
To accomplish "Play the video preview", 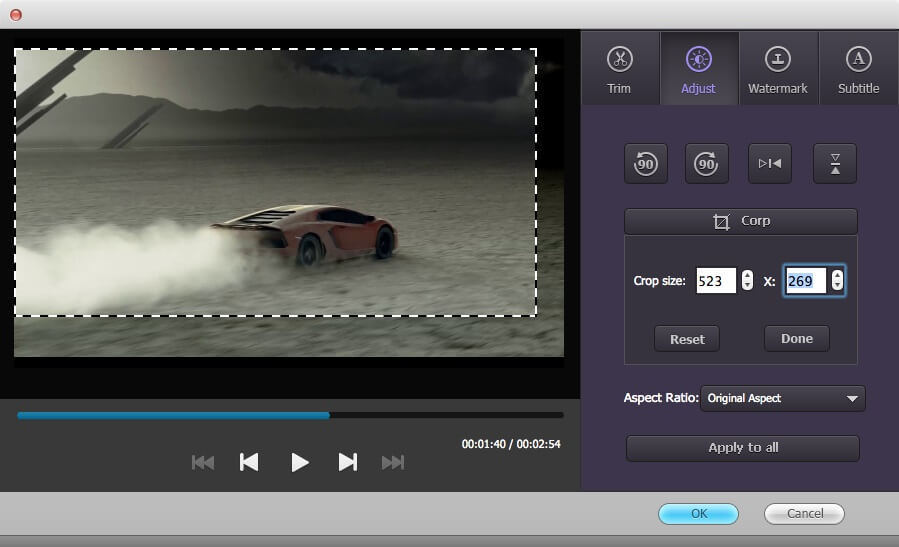I will point(299,462).
